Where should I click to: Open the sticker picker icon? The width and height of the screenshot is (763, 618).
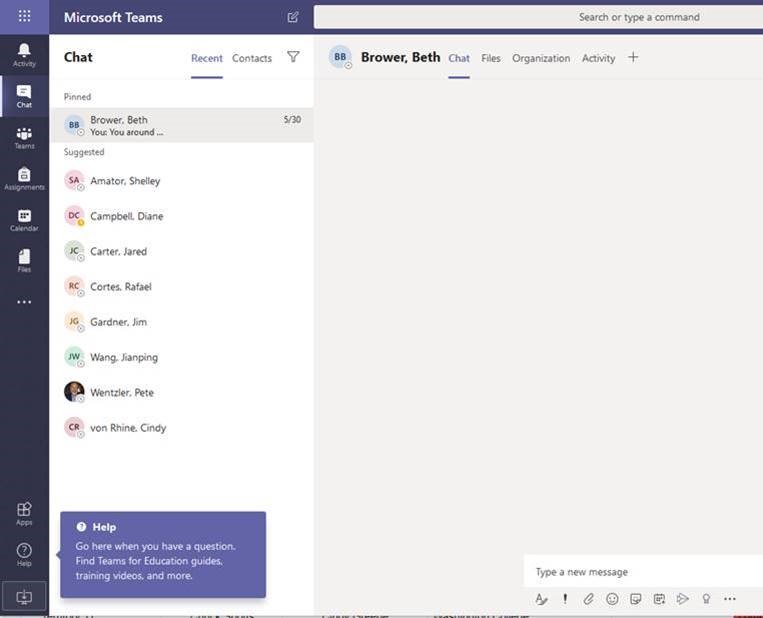(x=636, y=599)
